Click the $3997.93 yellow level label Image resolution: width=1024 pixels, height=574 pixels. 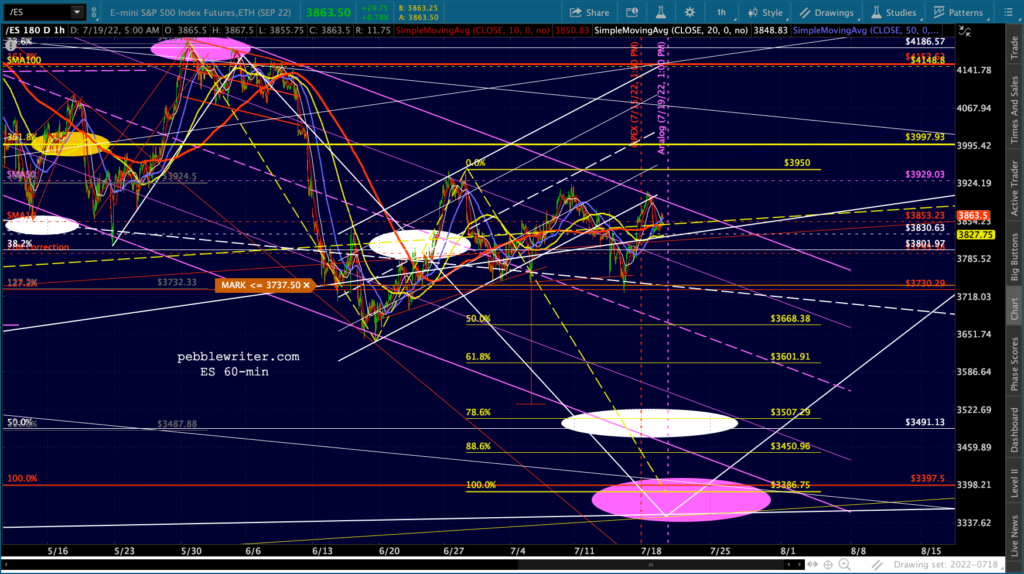tap(925, 136)
